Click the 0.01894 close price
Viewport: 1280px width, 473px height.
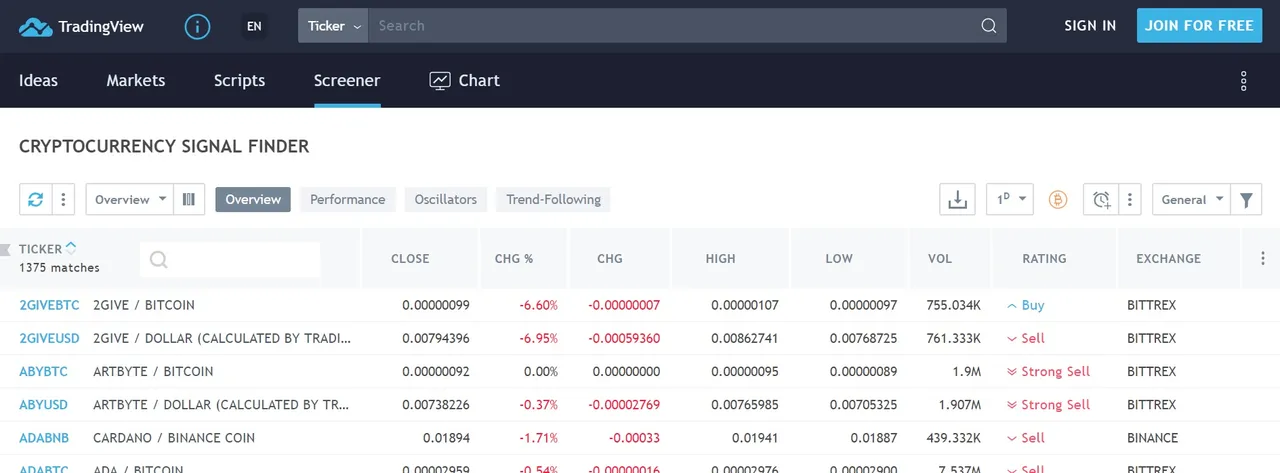click(x=446, y=437)
